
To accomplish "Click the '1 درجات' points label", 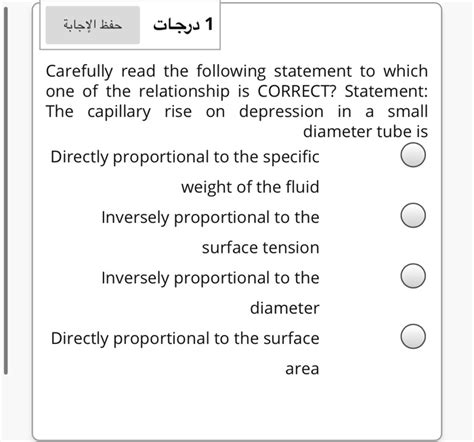I will click(183, 25).
